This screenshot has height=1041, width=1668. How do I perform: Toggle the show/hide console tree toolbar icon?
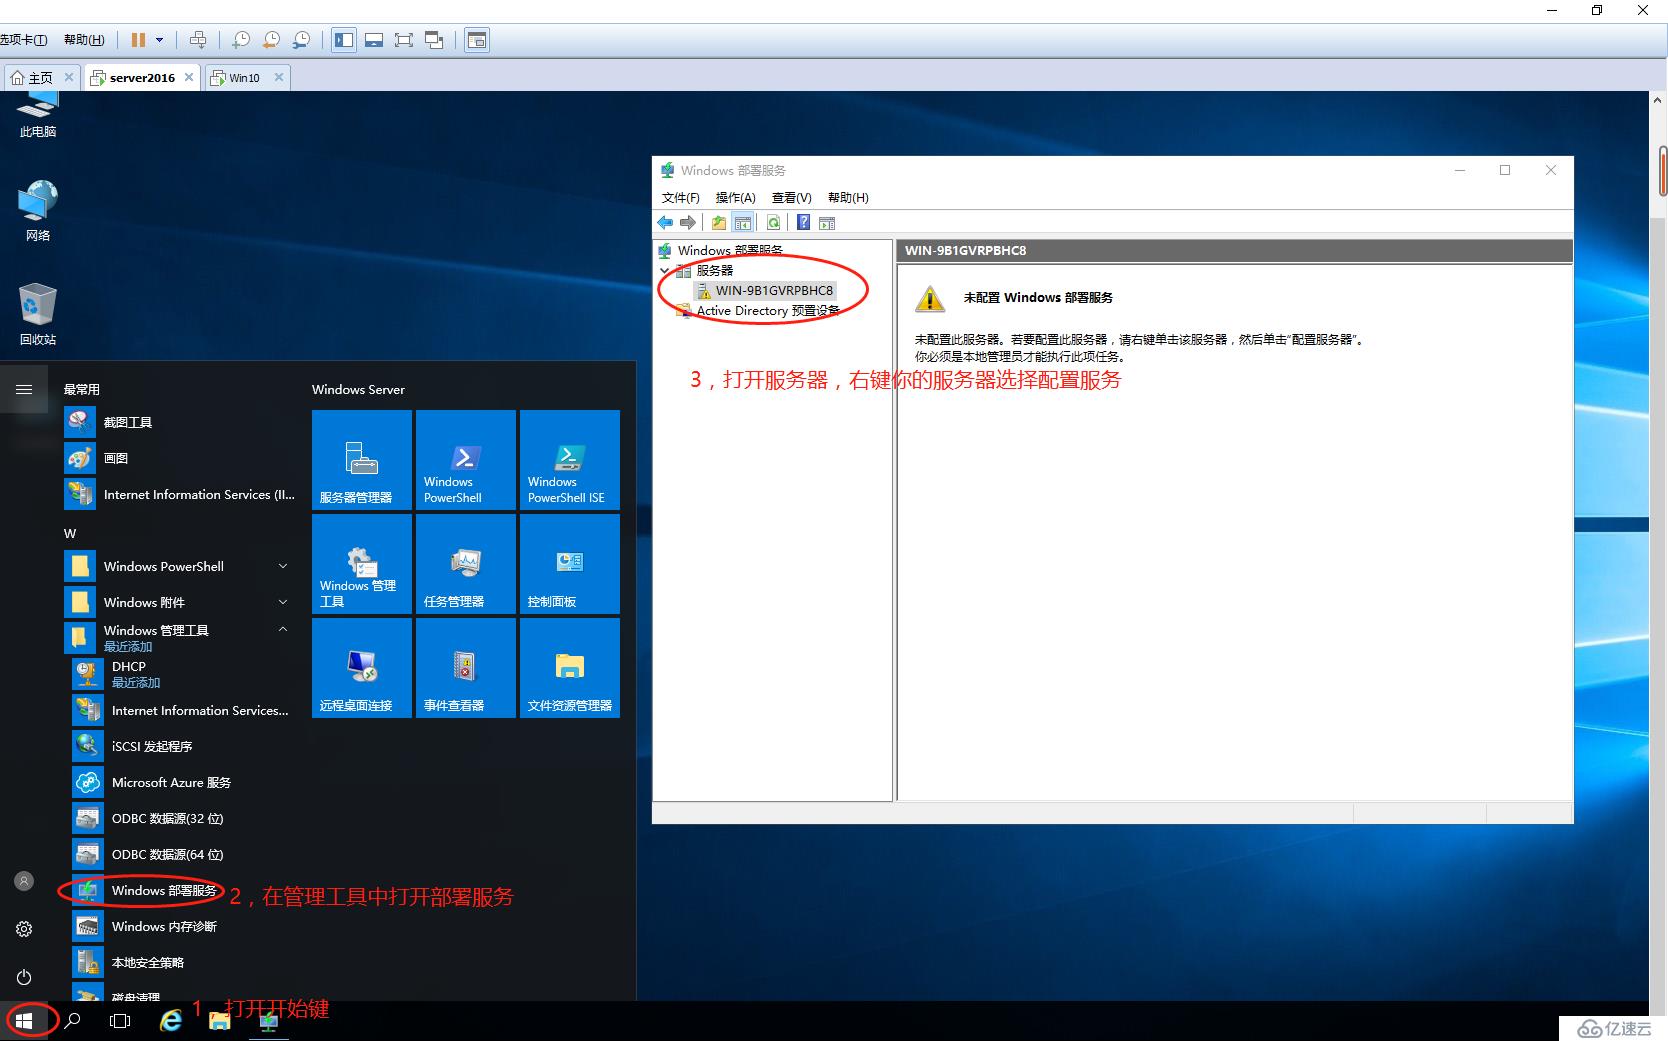[742, 223]
